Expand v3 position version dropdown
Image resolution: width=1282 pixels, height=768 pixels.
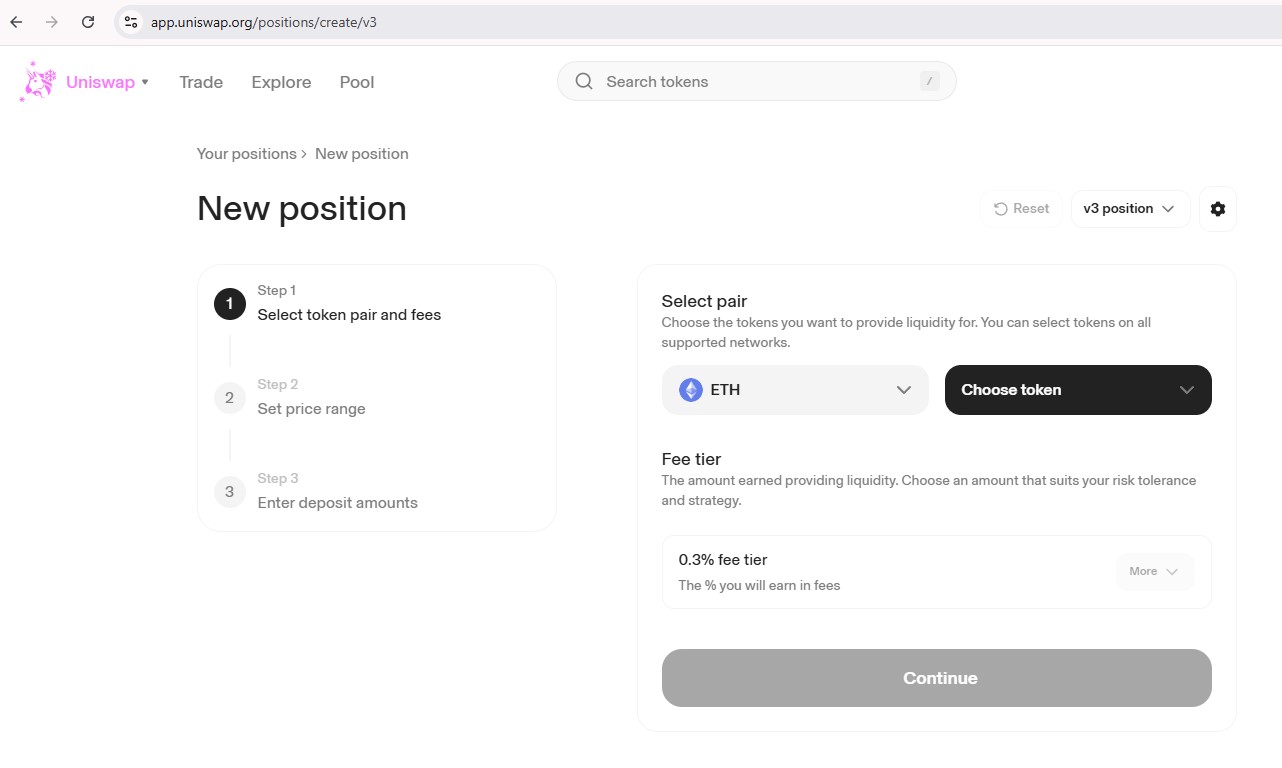[x=1129, y=209]
